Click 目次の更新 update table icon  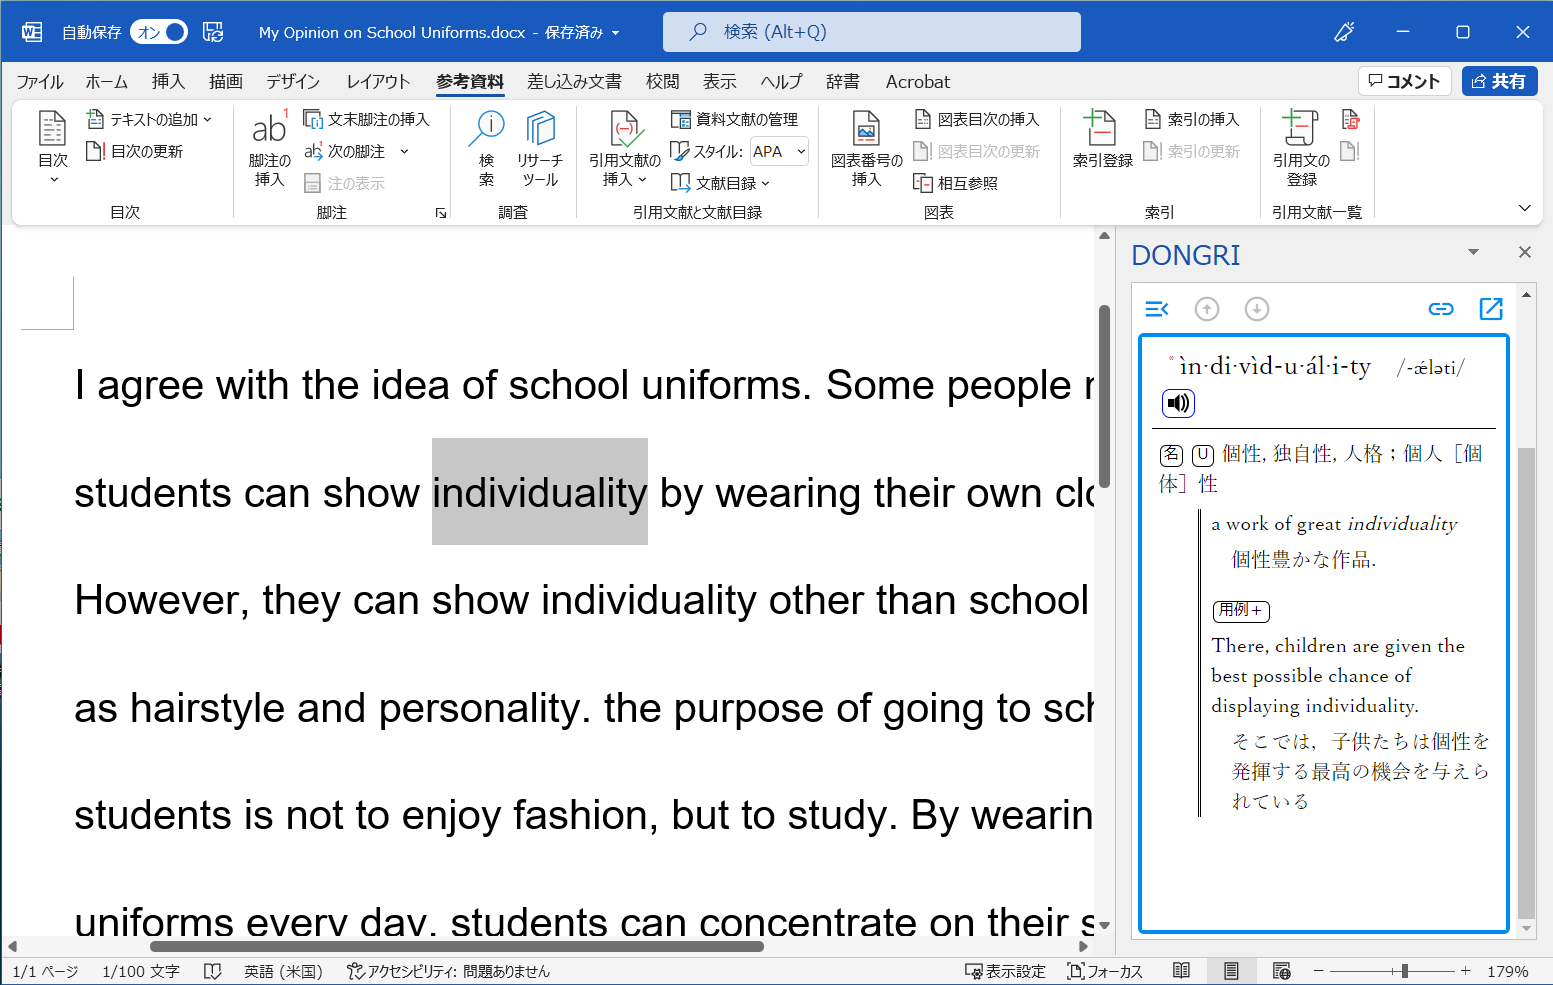click(96, 151)
